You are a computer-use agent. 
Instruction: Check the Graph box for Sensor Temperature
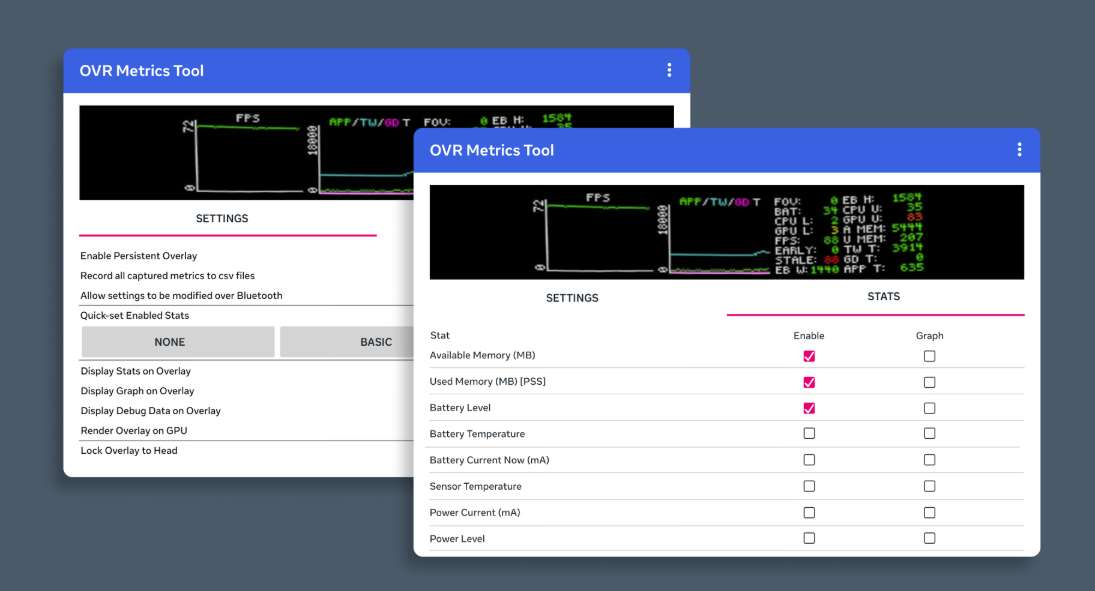[929, 486]
